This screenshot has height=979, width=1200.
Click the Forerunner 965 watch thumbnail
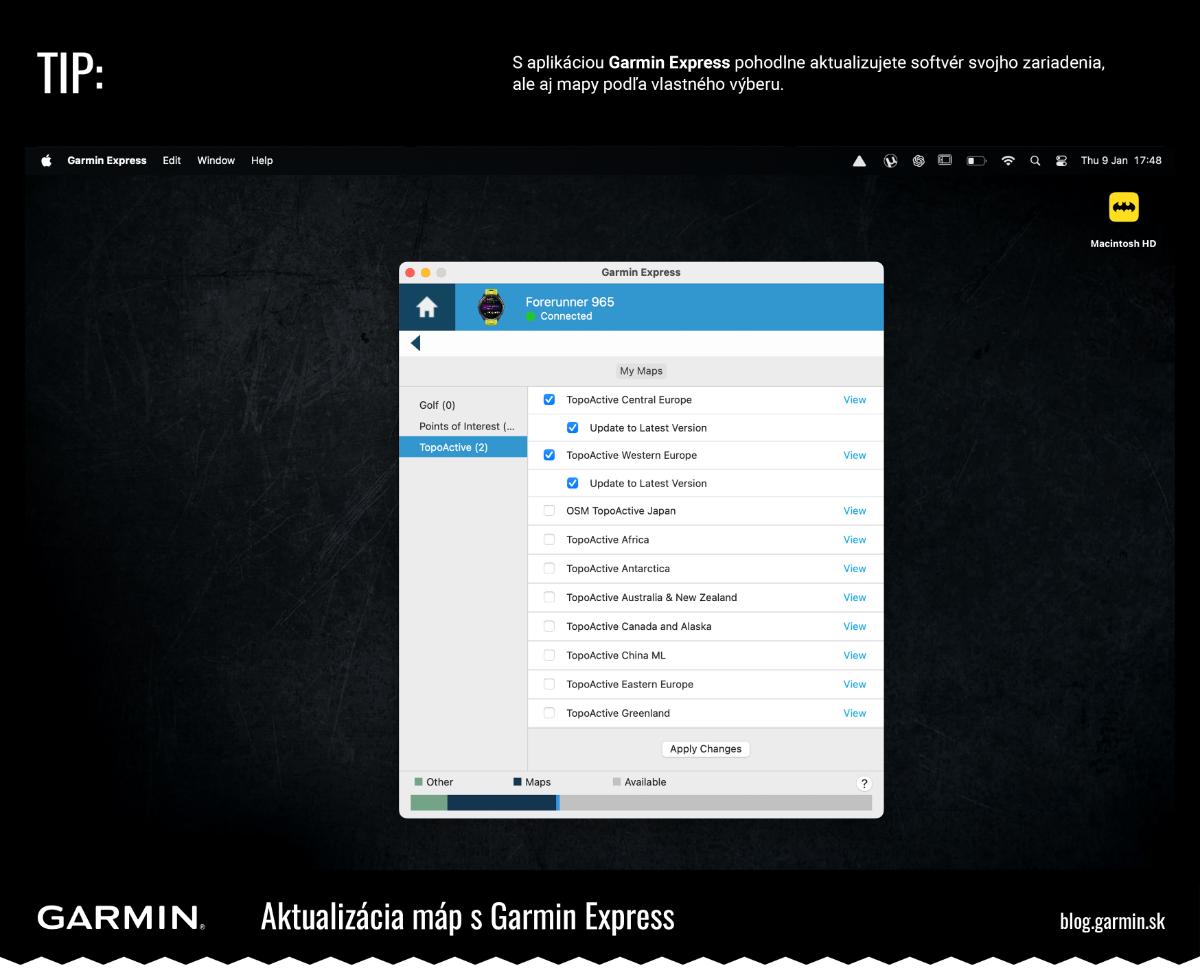point(490,308)
